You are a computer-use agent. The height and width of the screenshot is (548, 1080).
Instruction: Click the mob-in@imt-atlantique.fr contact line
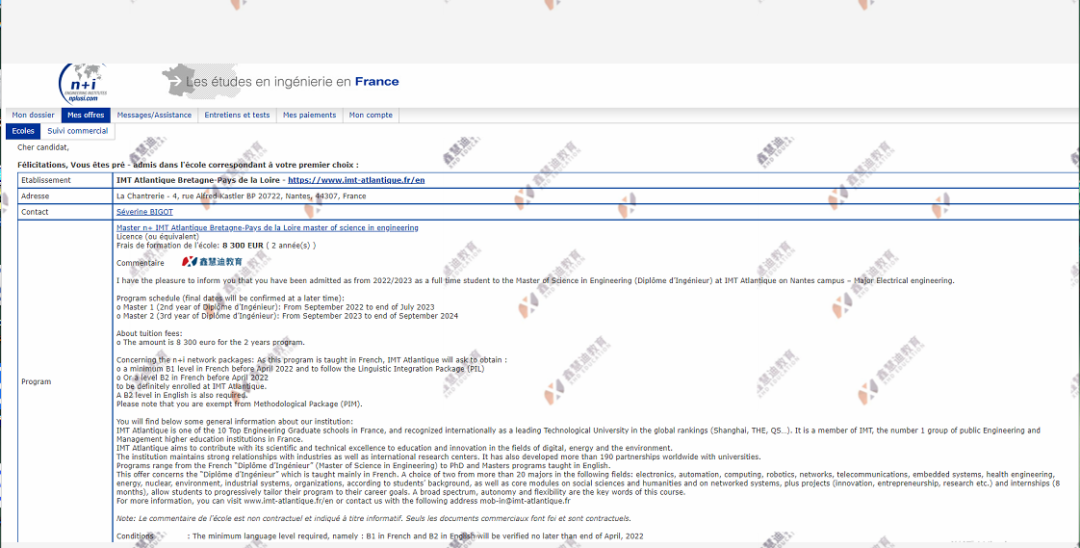pyautogui.click(x=344, y=500)
